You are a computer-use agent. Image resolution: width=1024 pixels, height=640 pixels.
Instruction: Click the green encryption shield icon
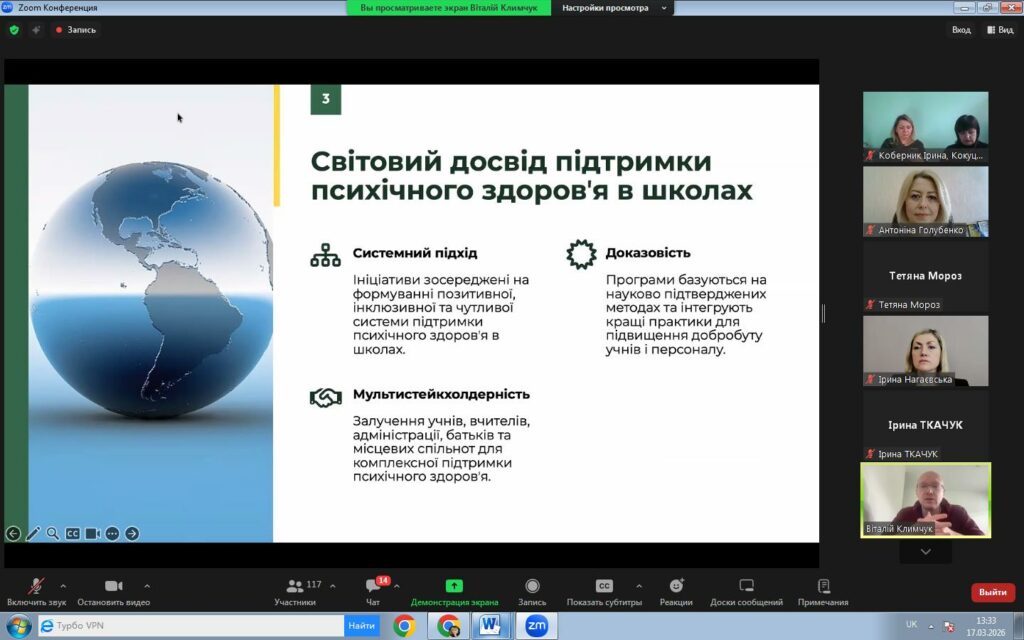(x=14, y=30)
